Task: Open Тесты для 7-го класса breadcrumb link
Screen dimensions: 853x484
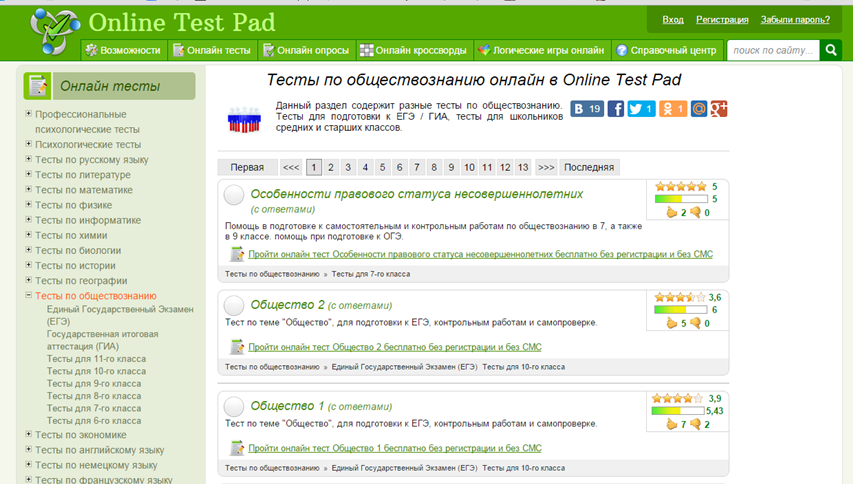Action: click(370, 274)
